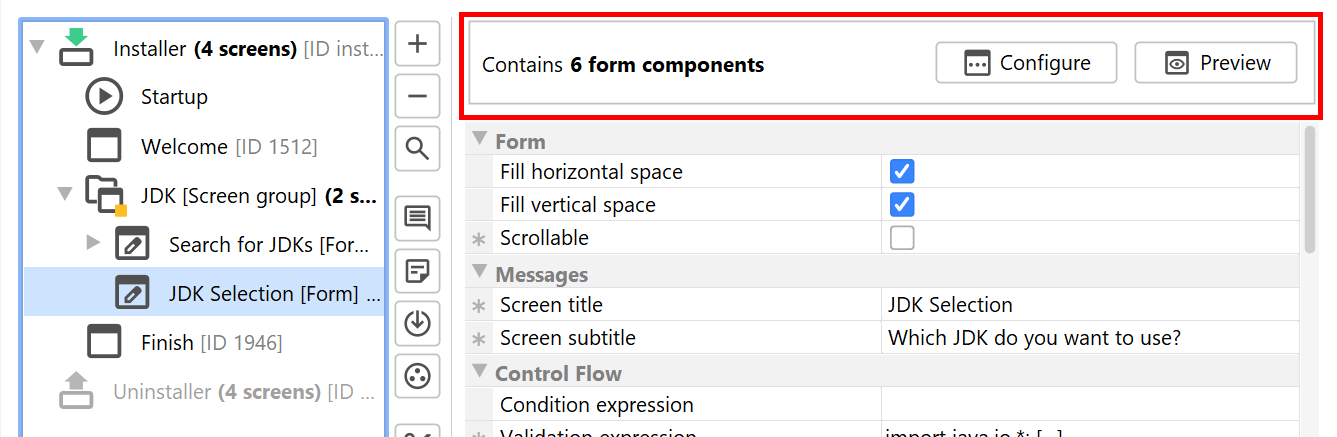Select the Welcome screen tree item
1337x437 pixels.
184,147
